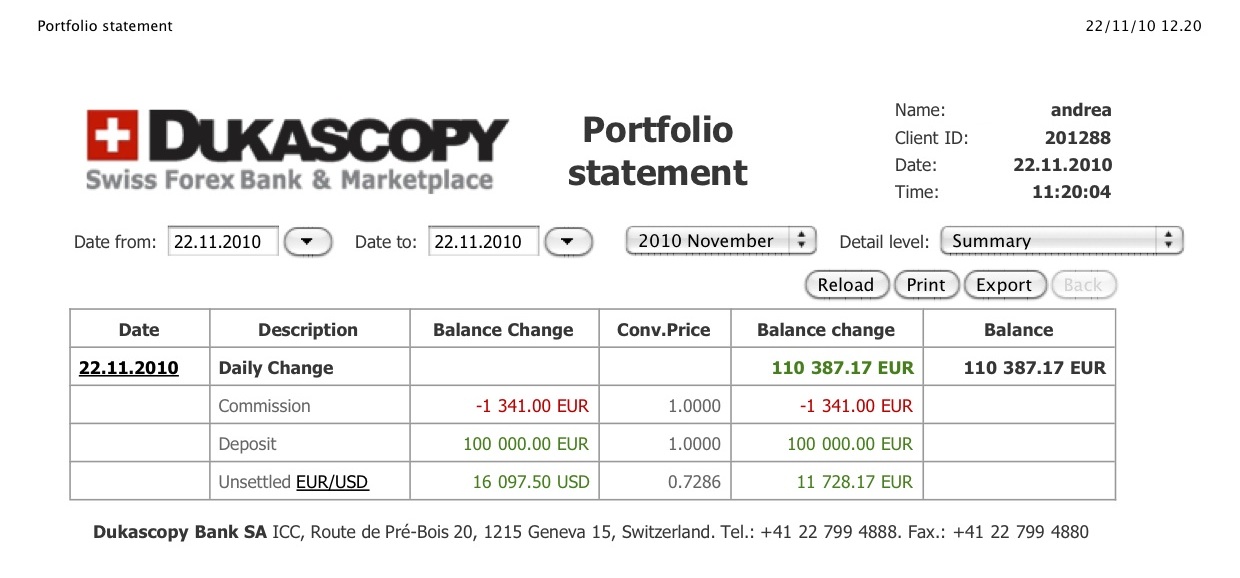Click the Dukascopy Swiss cross logo
This screenshot has height=578, width=1240.
tap(111, 135)
